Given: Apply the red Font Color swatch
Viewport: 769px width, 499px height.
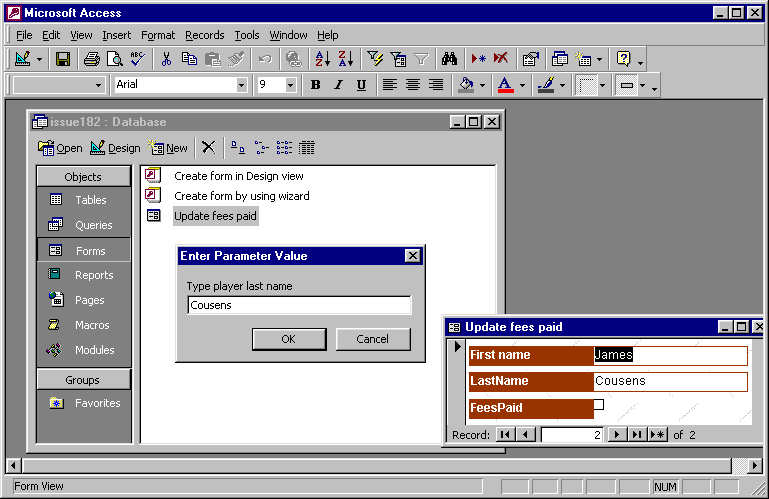Looking at the screenshot, I should click(506, 85).
